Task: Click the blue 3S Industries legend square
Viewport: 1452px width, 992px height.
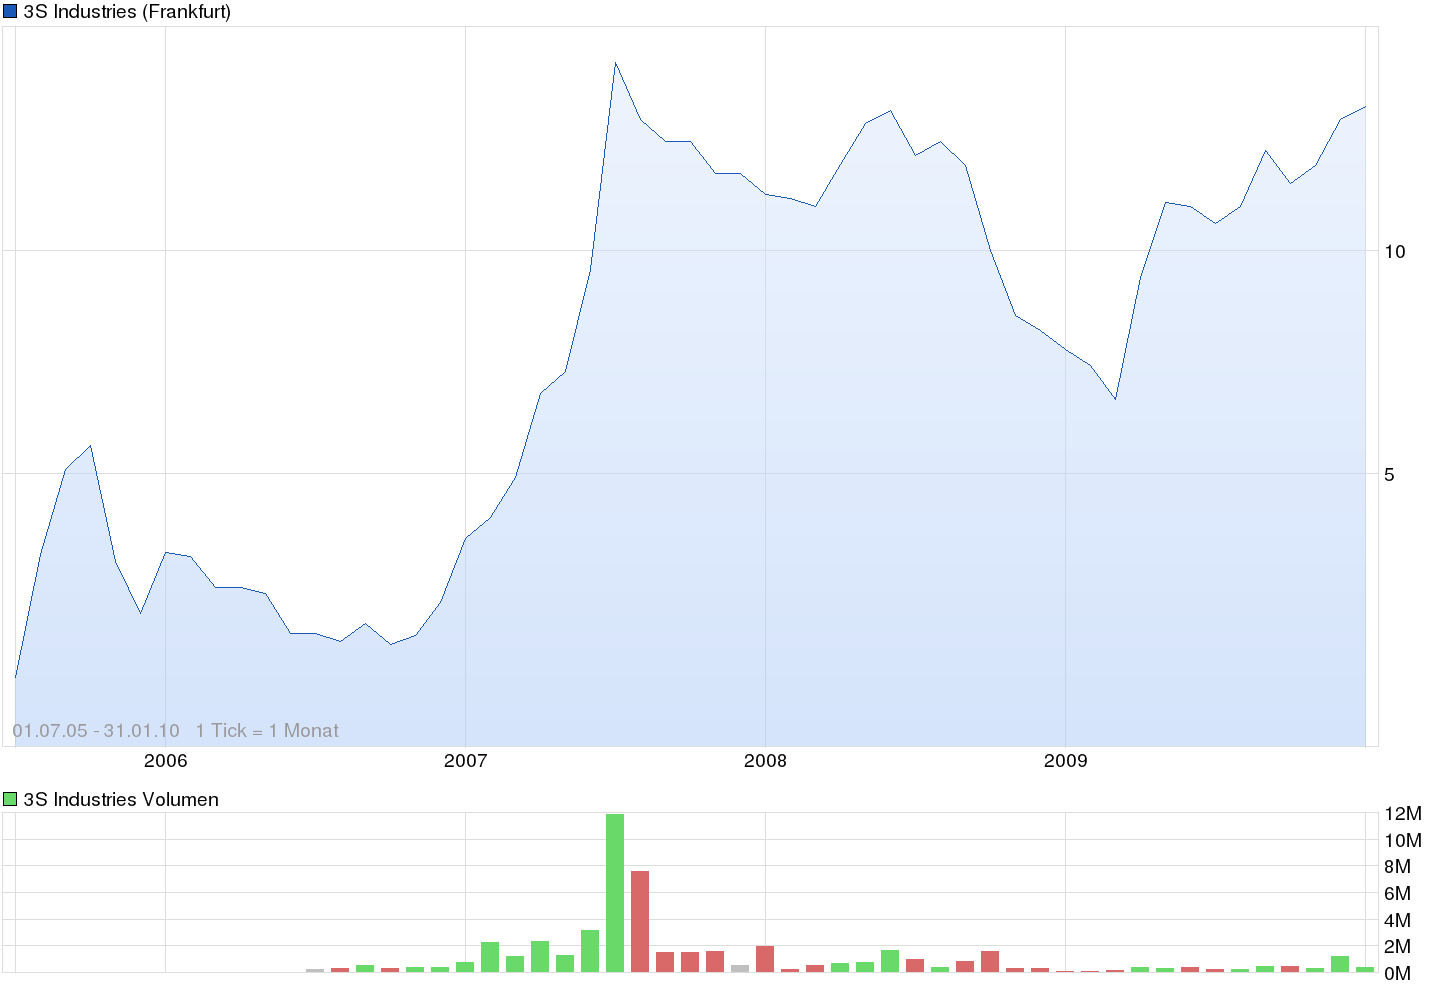Action: [10, 12]
